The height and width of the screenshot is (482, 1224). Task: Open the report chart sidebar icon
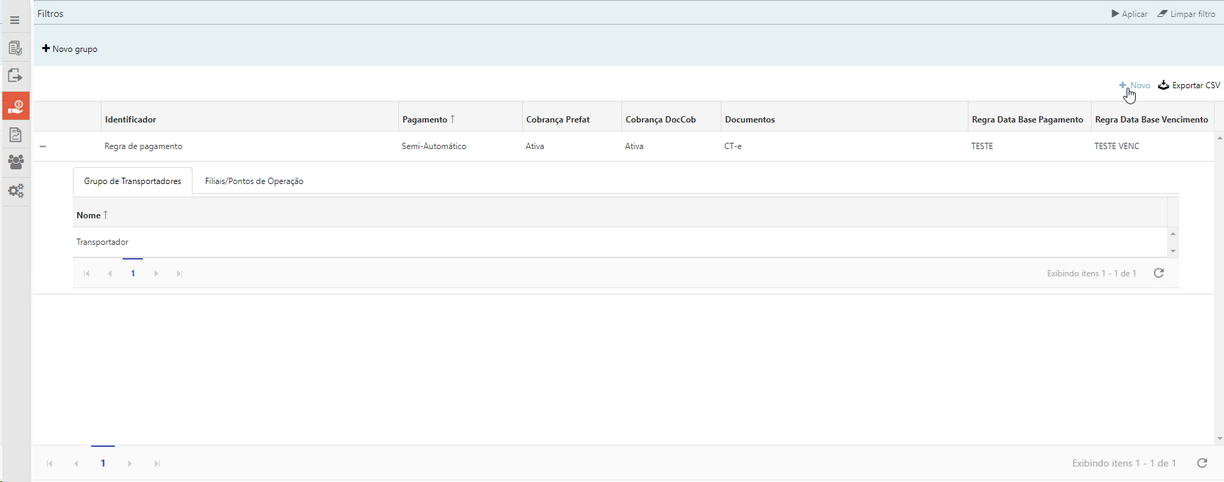click(15, 134)
